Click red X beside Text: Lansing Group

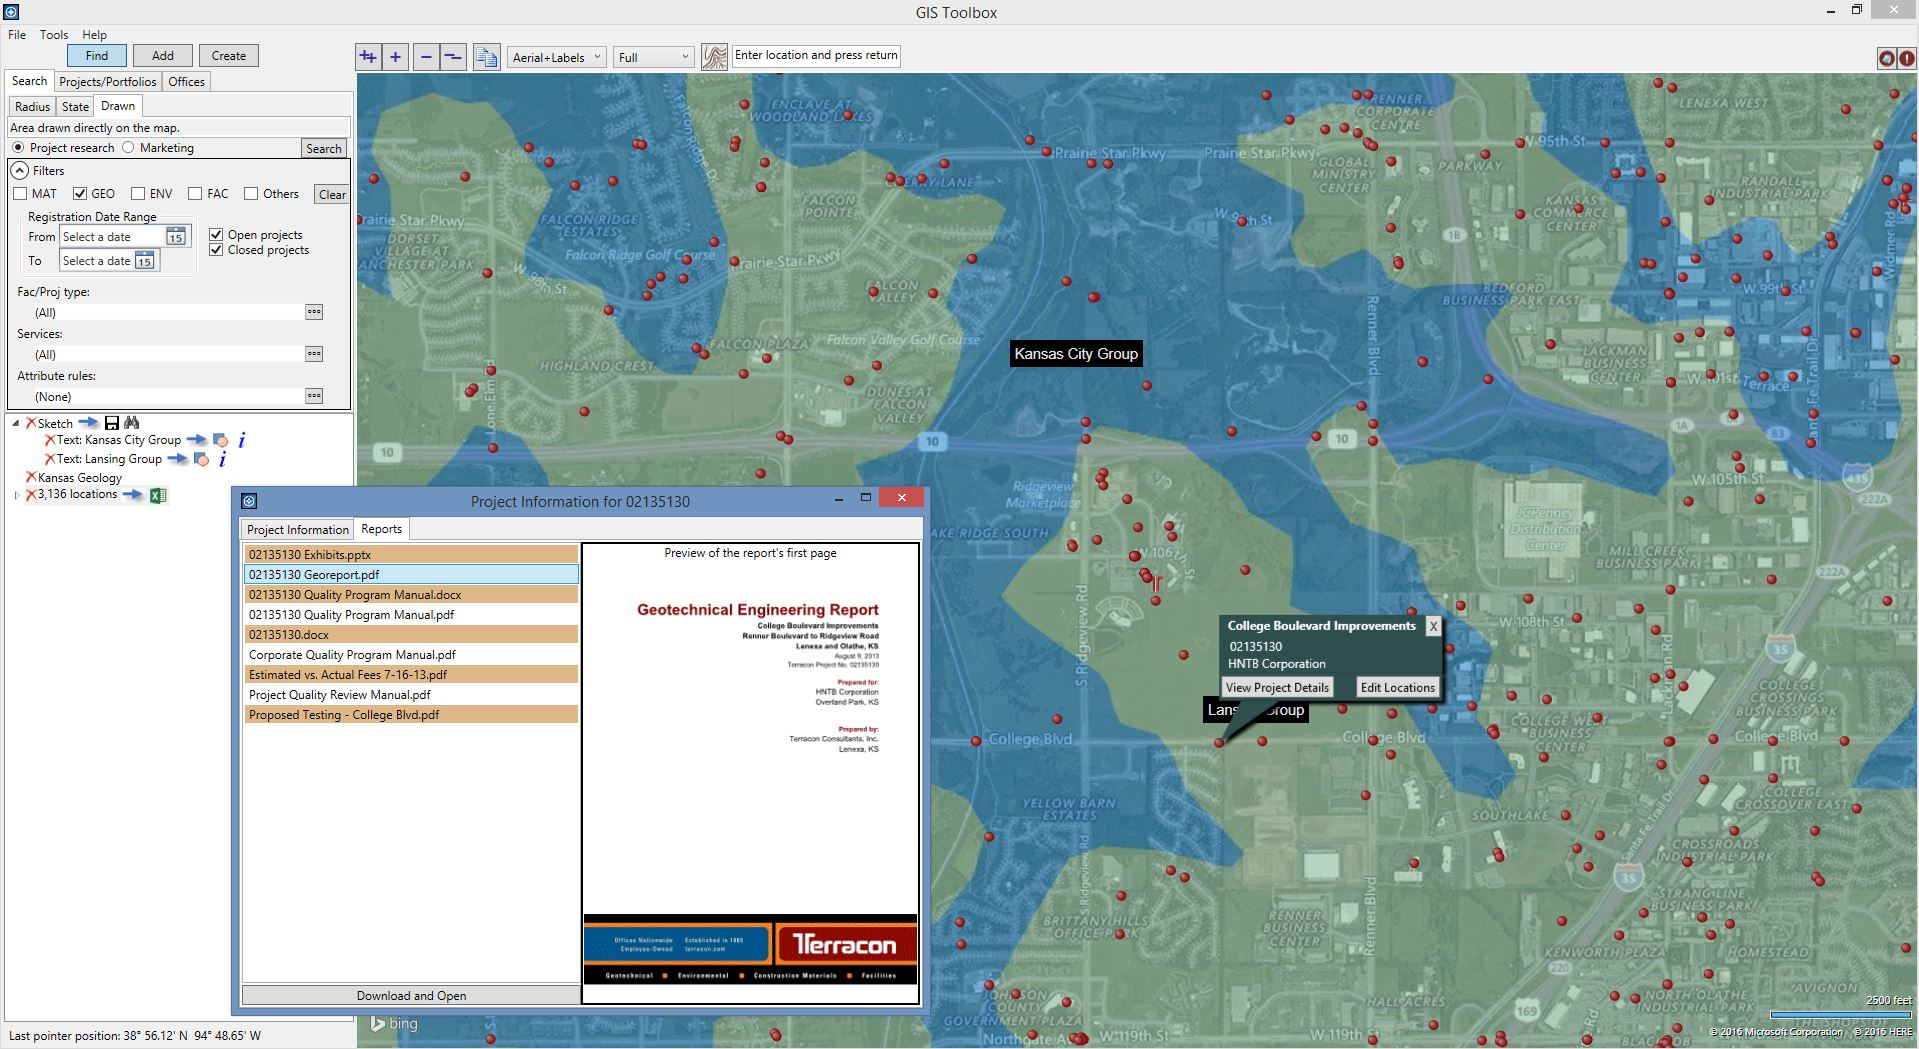coord(50,459)
